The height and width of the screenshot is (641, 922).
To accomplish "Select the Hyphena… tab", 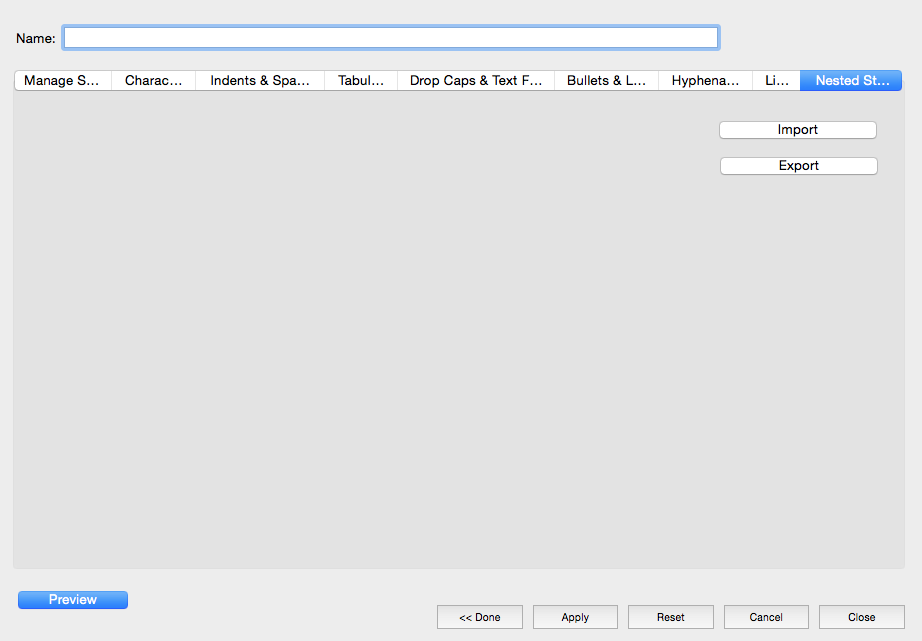I will (705, 81).
